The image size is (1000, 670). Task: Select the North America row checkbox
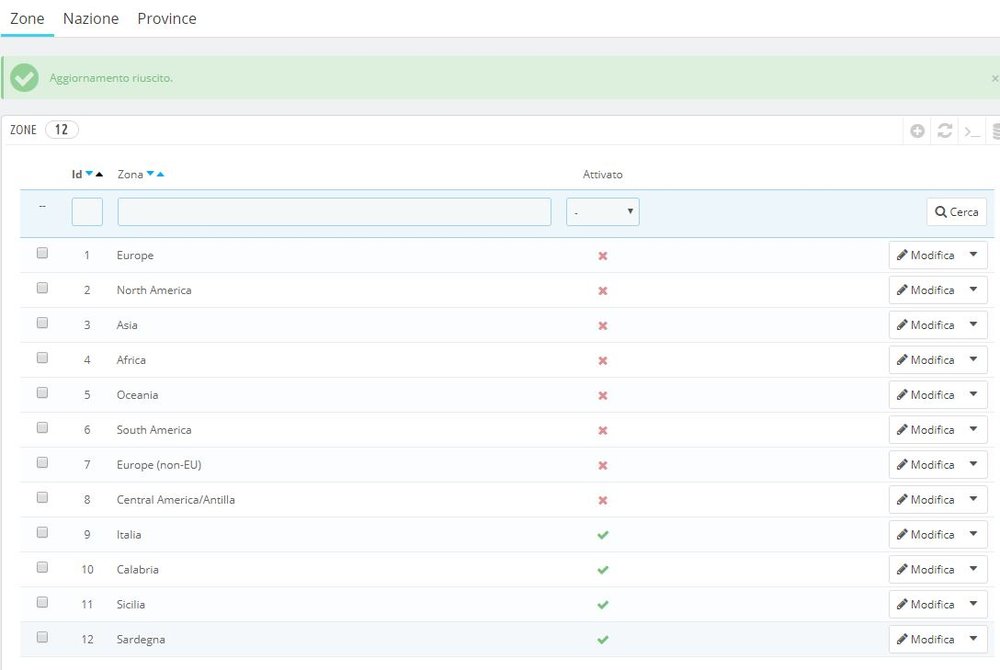42,288
